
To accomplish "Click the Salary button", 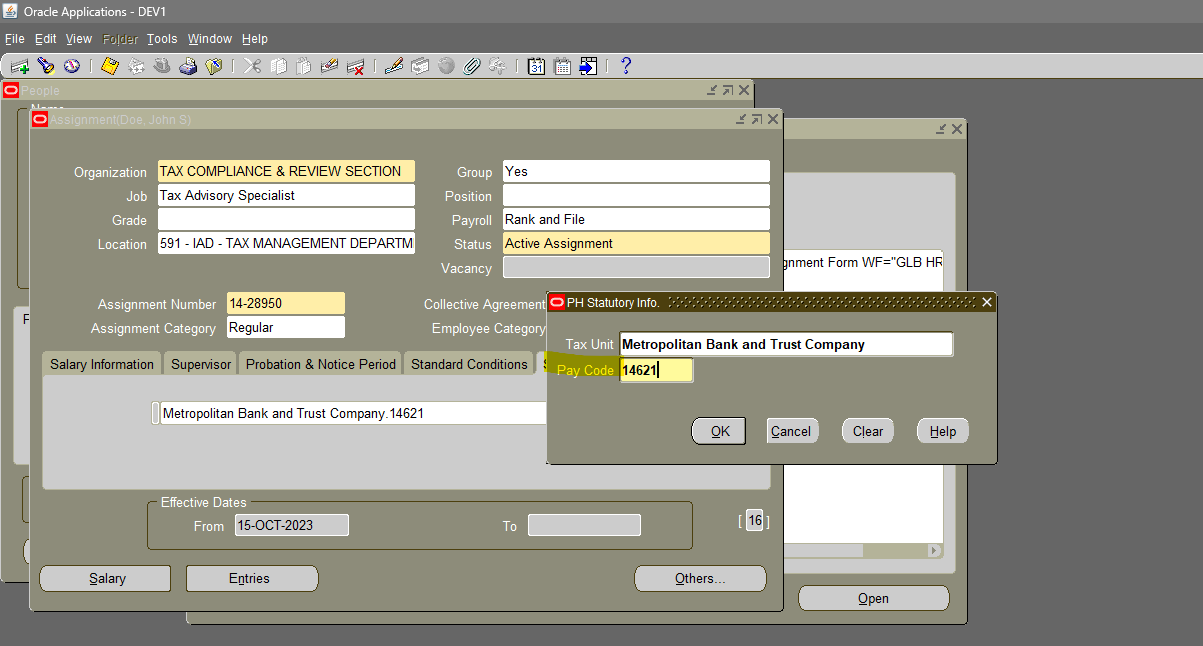I will pos(105,578).
